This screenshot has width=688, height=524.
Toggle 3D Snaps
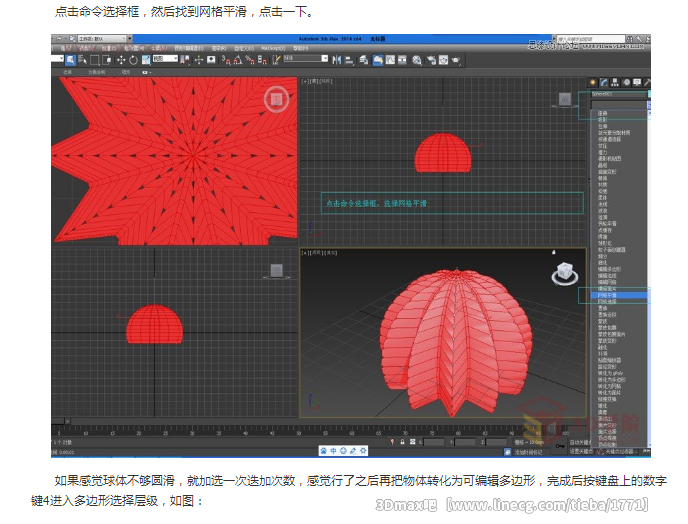point(226,60)
